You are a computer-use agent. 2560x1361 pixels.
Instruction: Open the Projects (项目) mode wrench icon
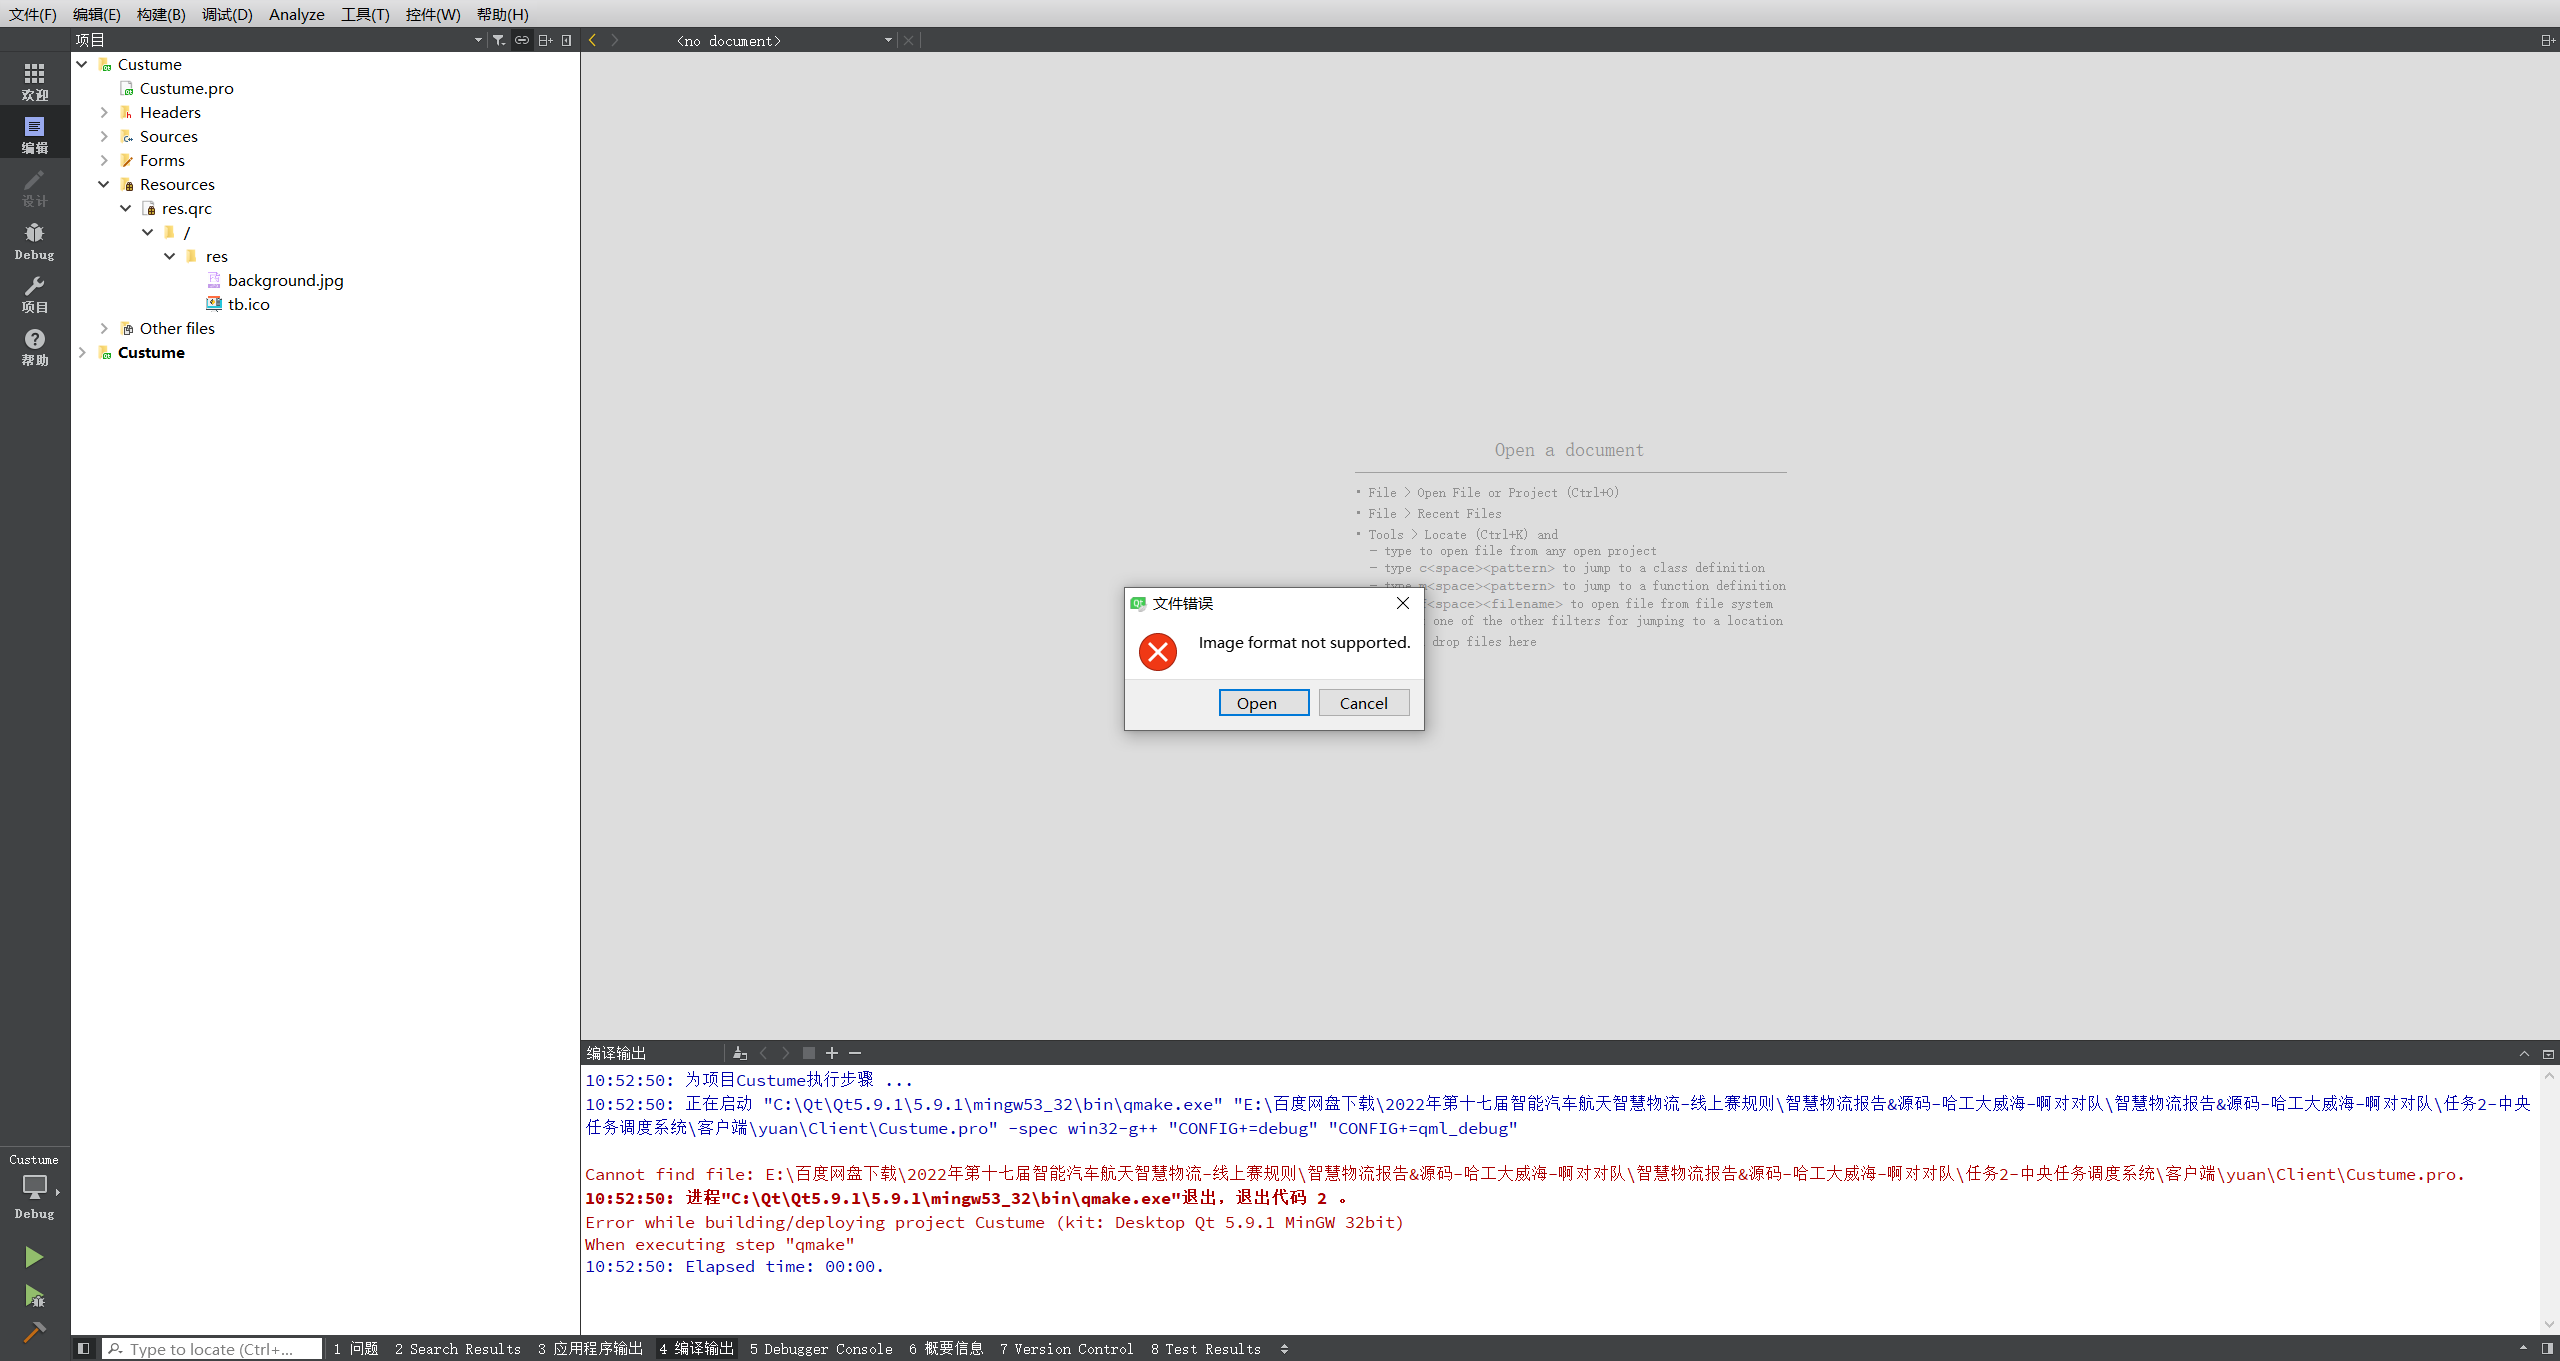tap(34, 294)
